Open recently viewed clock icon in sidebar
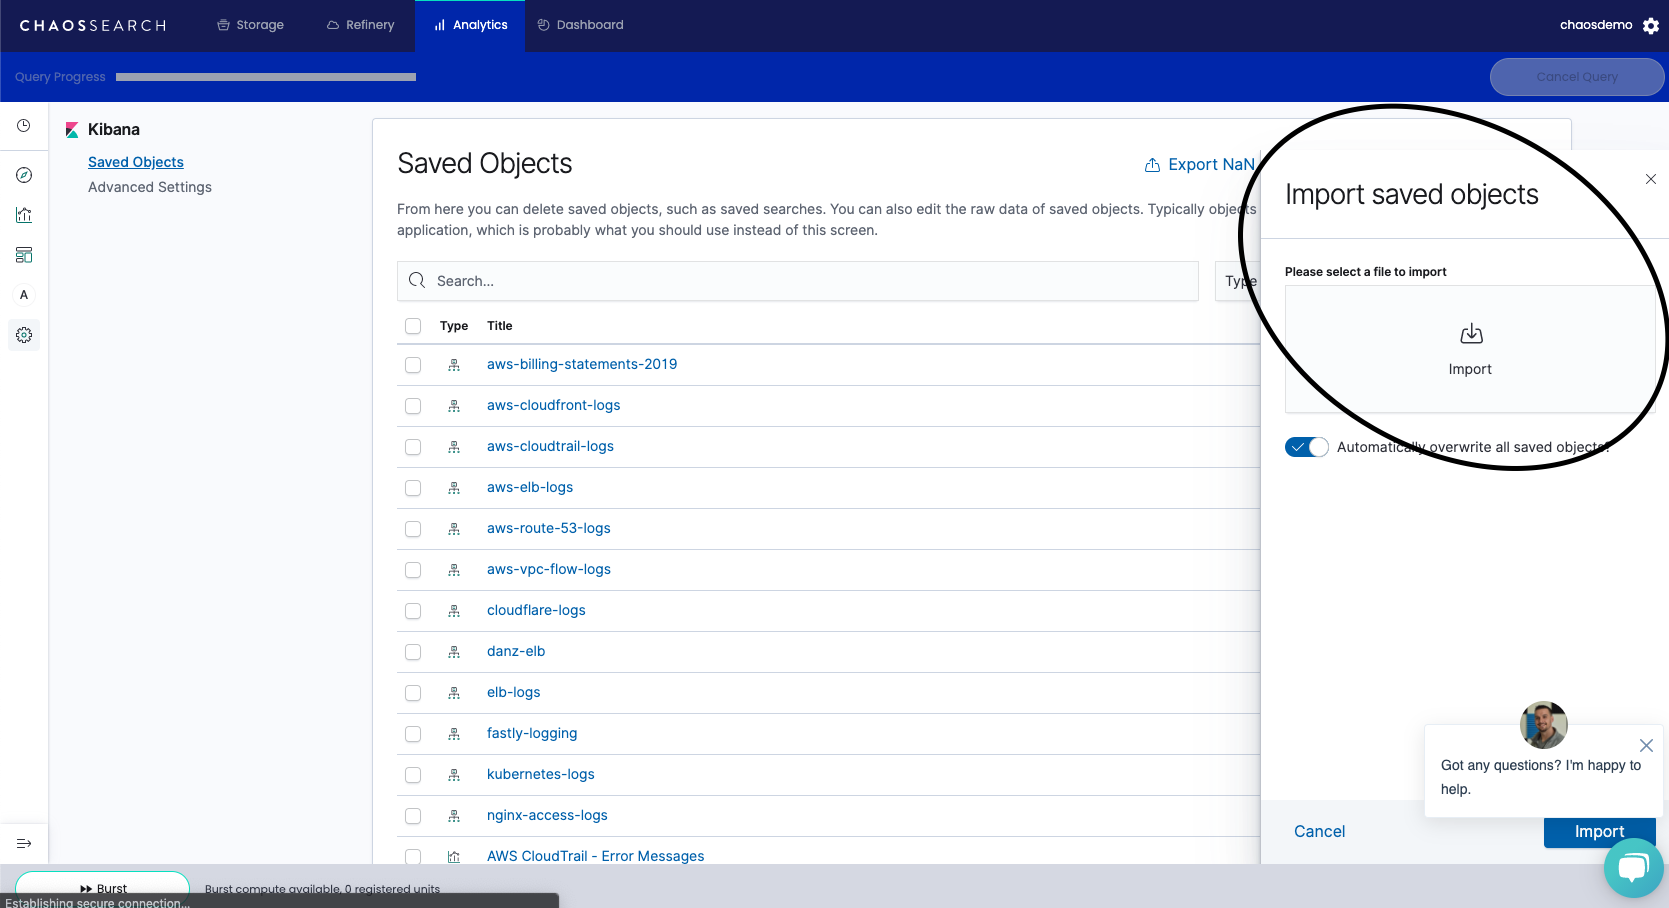Image resolution: width=1669 pixels, height=908 pixels. click(x=24, y=126)
